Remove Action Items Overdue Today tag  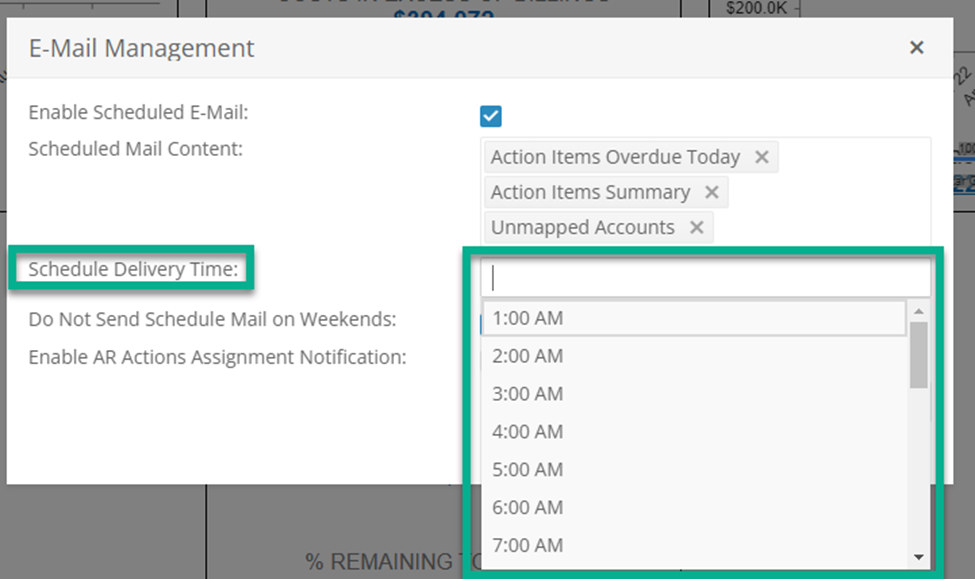pos(762,157)
